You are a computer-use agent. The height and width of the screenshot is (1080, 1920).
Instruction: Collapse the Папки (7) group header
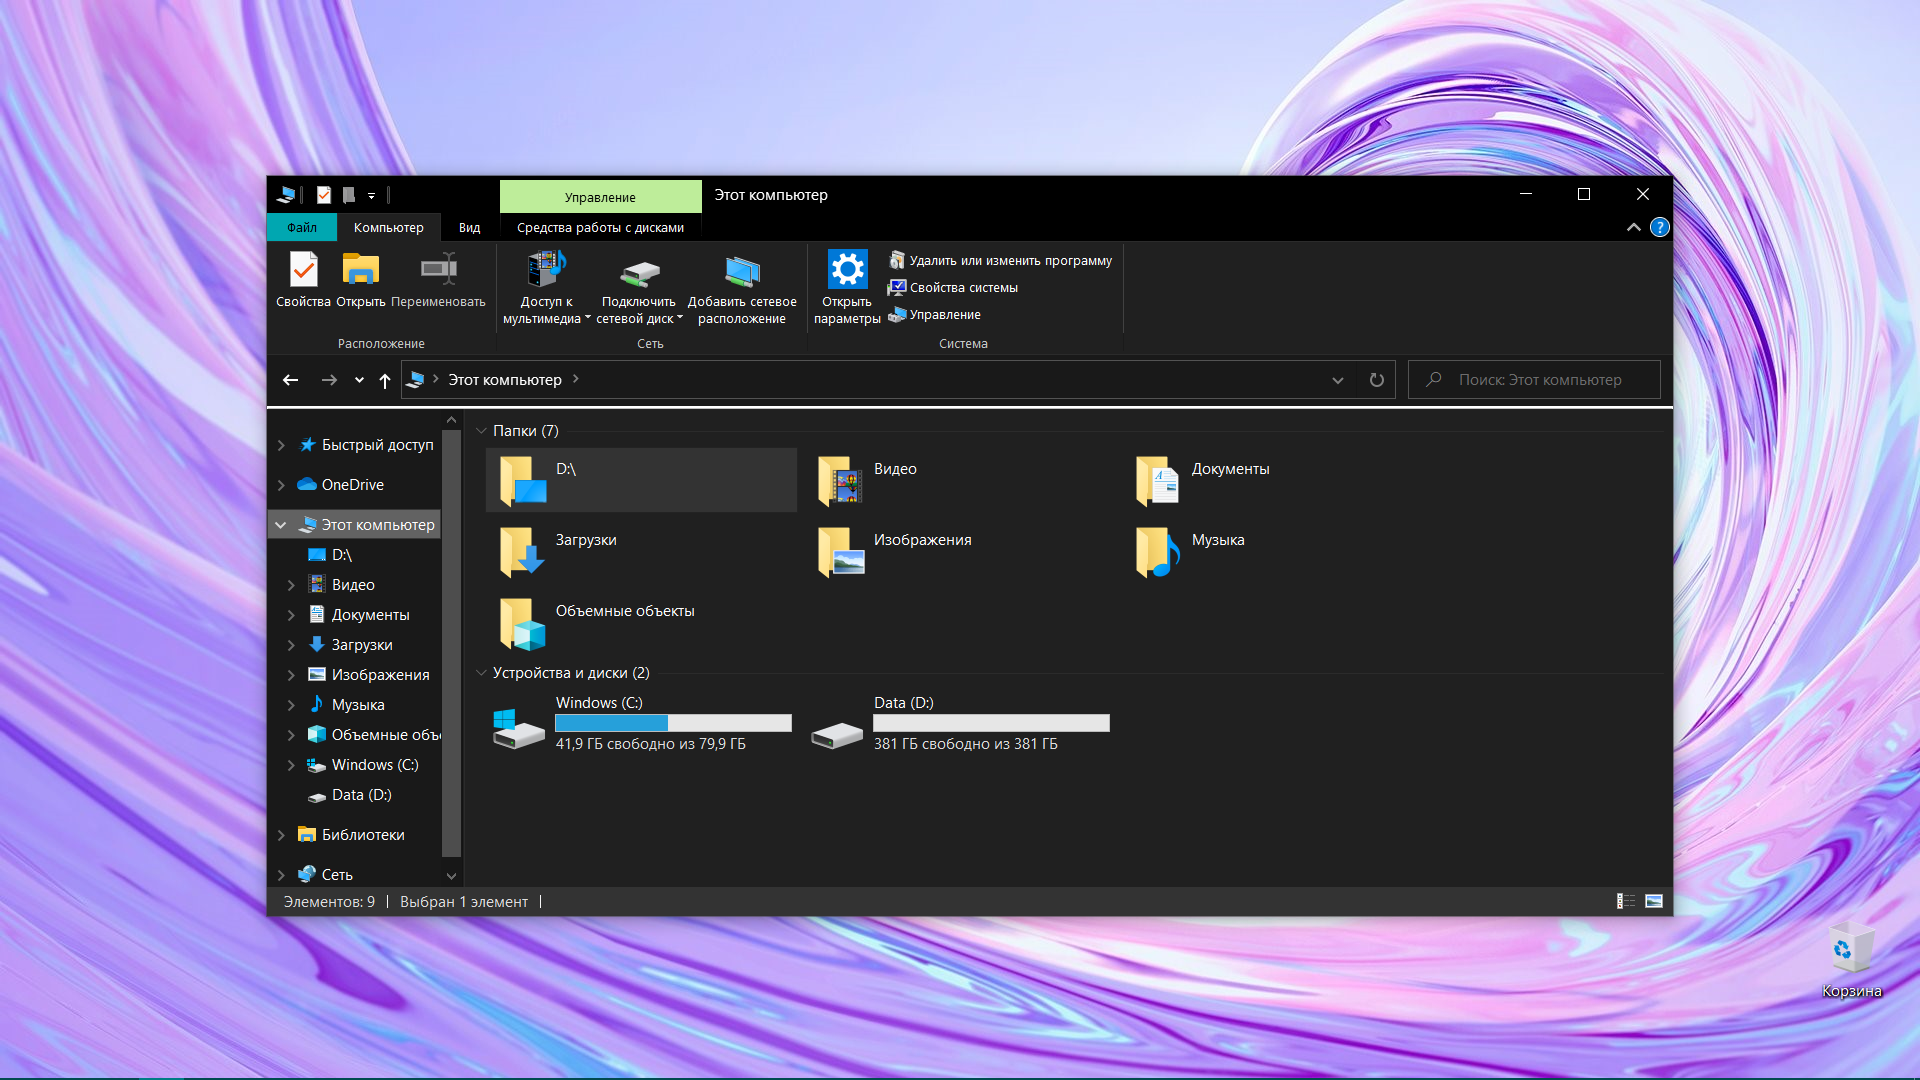point(481,431)
